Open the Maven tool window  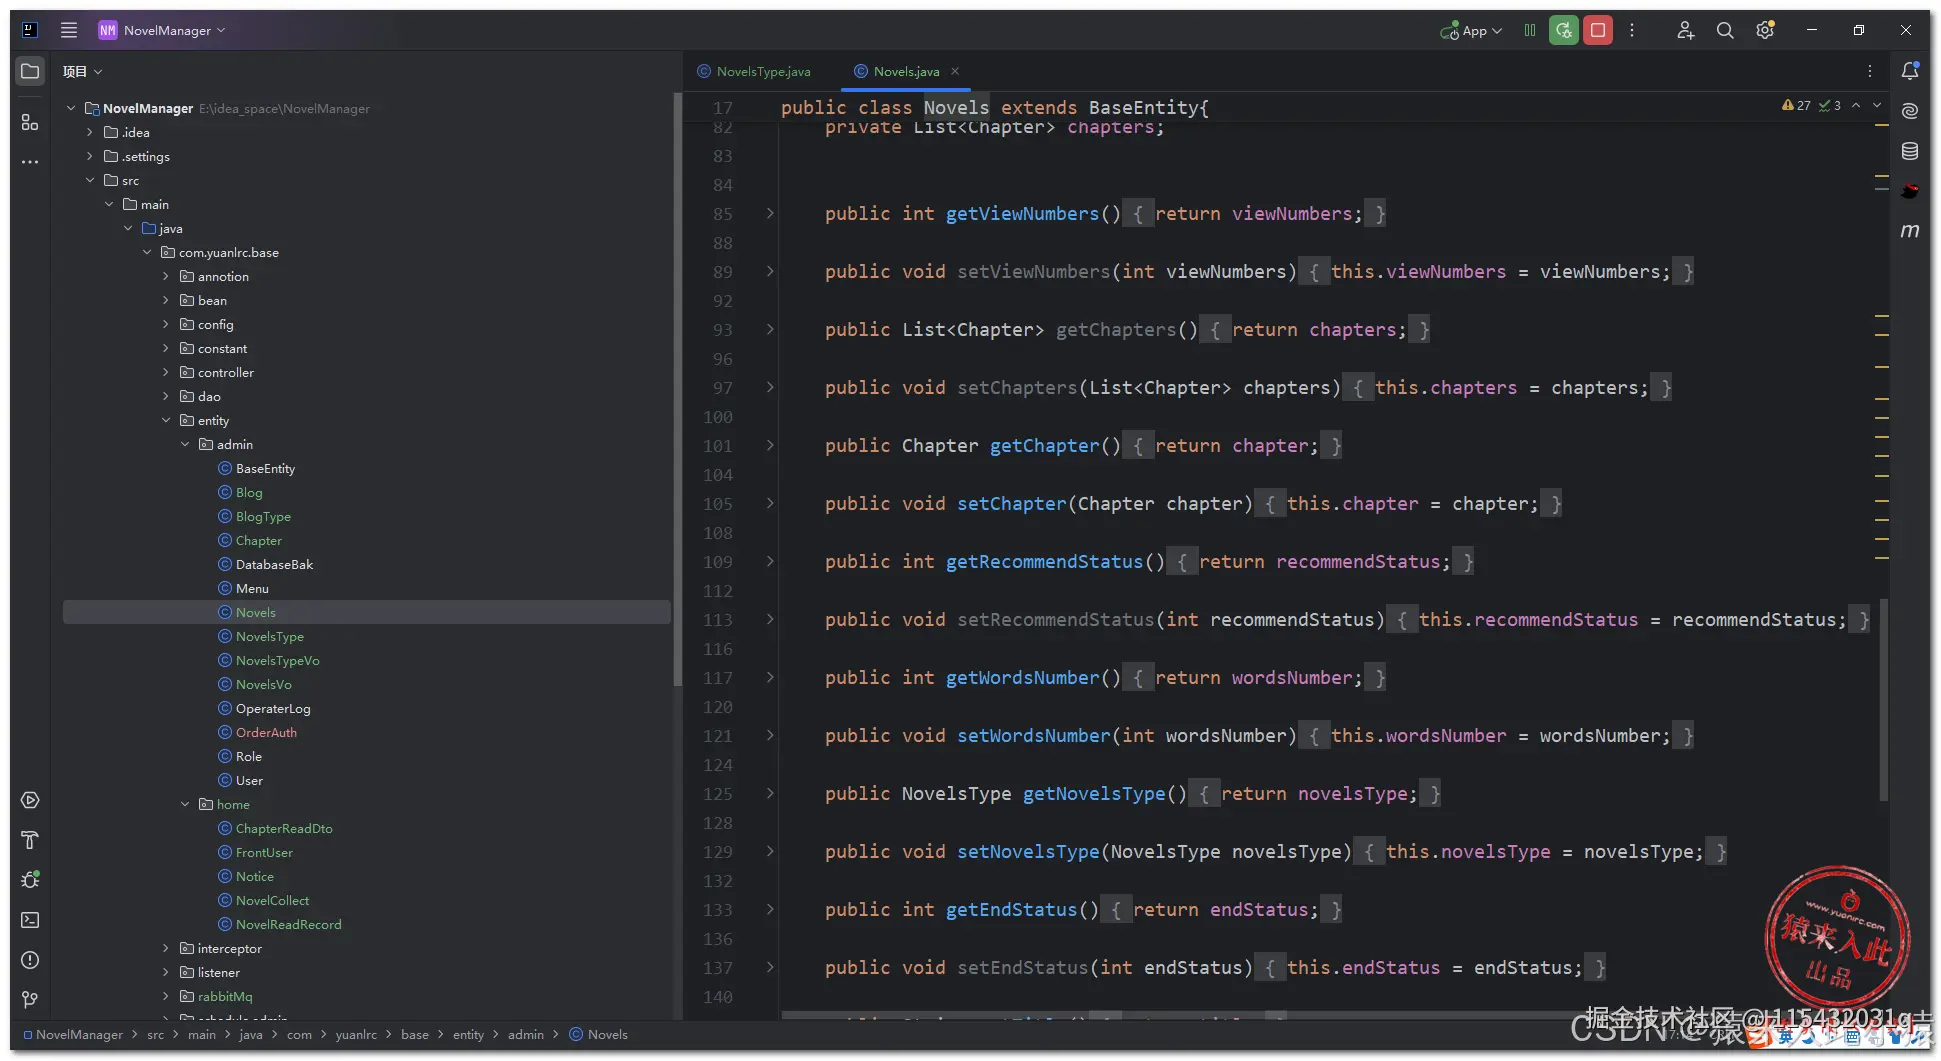pos(1910,231)
